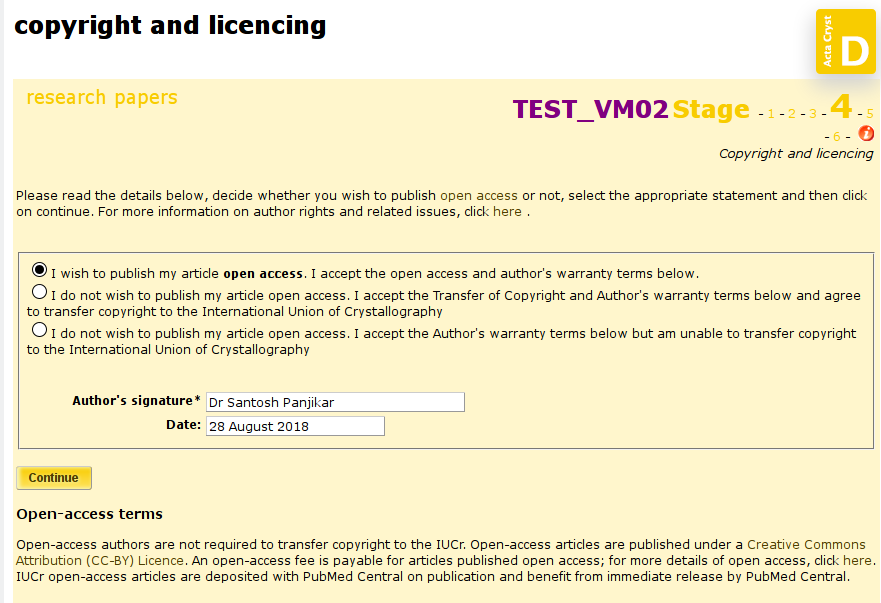Go to stage 2 of submission
The height and width of the screenshot is (603, 881).
coord(792,114)
